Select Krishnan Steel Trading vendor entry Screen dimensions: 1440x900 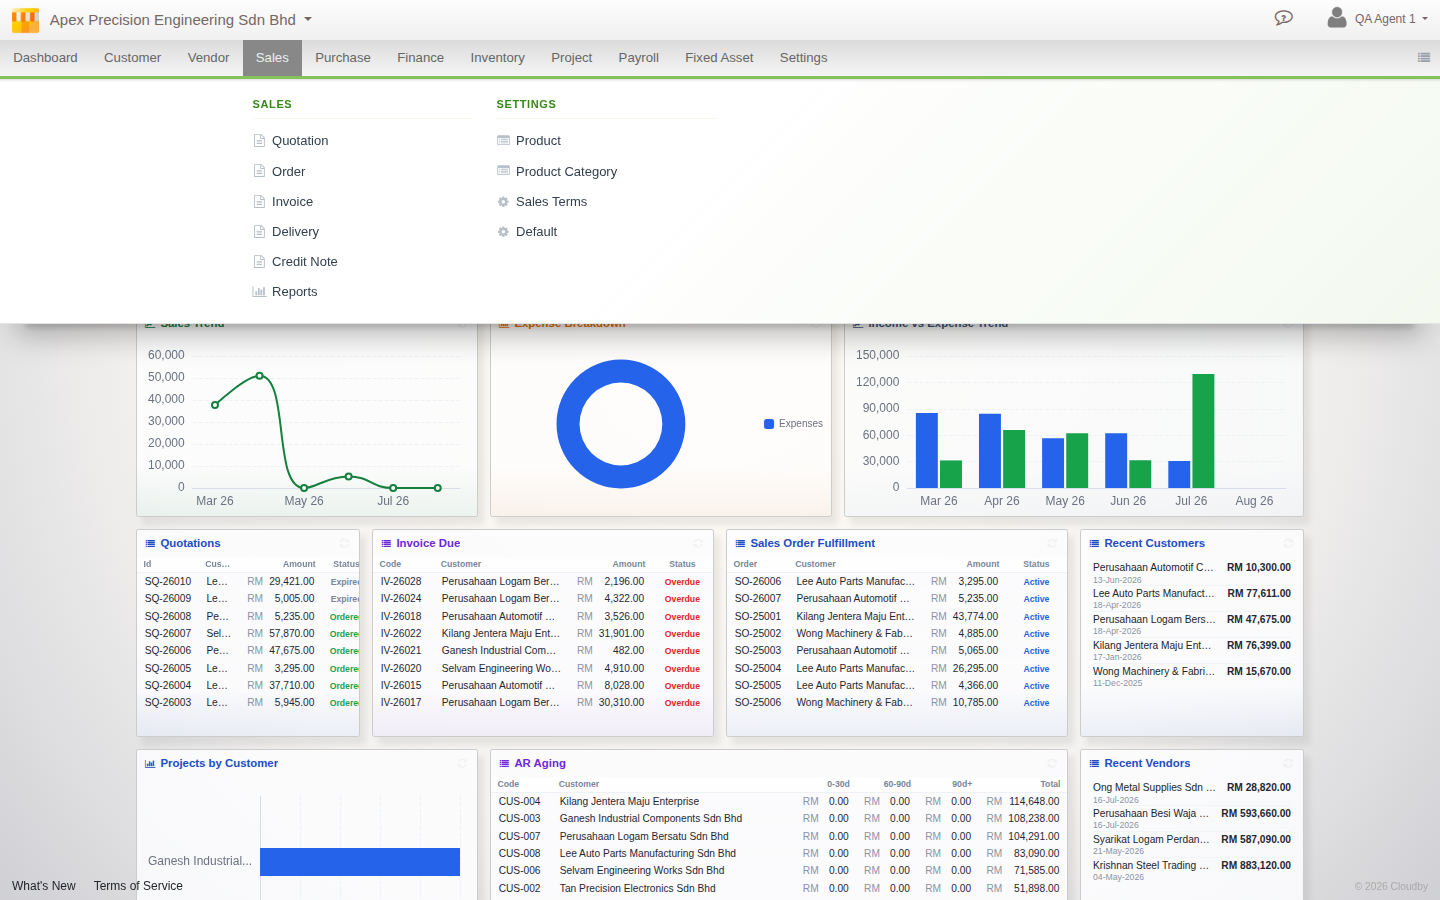click(x=1192, y=871)
